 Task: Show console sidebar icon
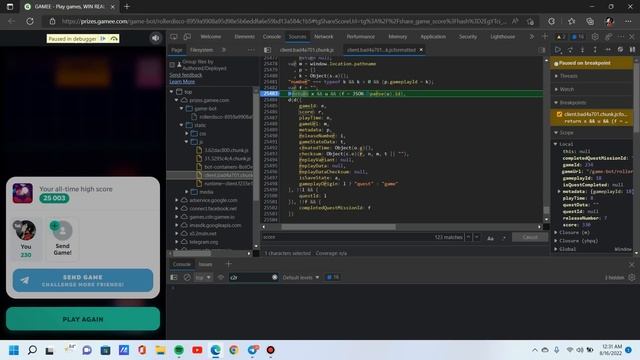174,277
